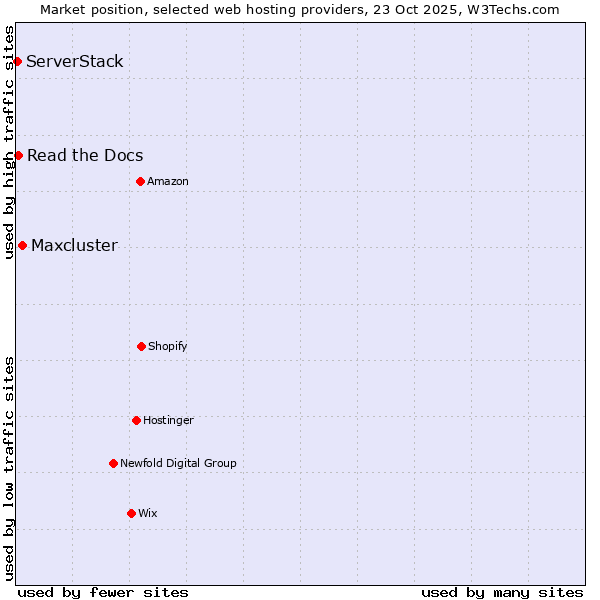The width and height of the screenshot is (600, 600).
Task: Click the 'used by fewer sites' axis label
Action: tap(103, 592)
